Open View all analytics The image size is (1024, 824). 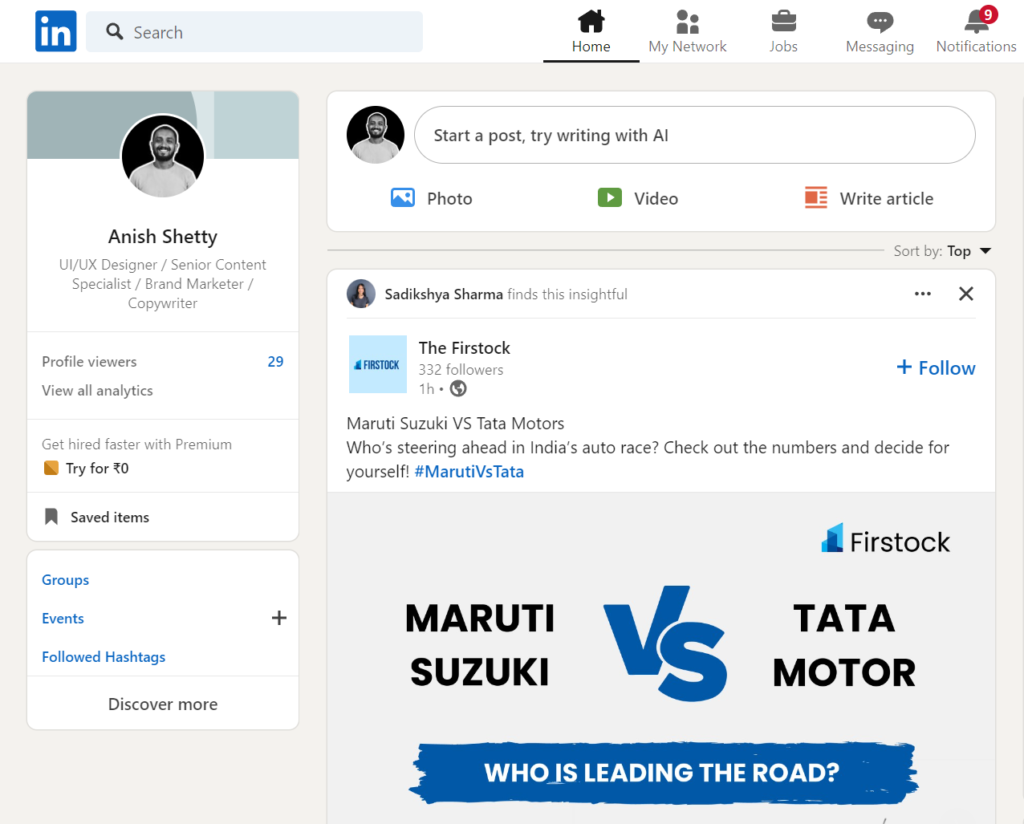(97, 390)
